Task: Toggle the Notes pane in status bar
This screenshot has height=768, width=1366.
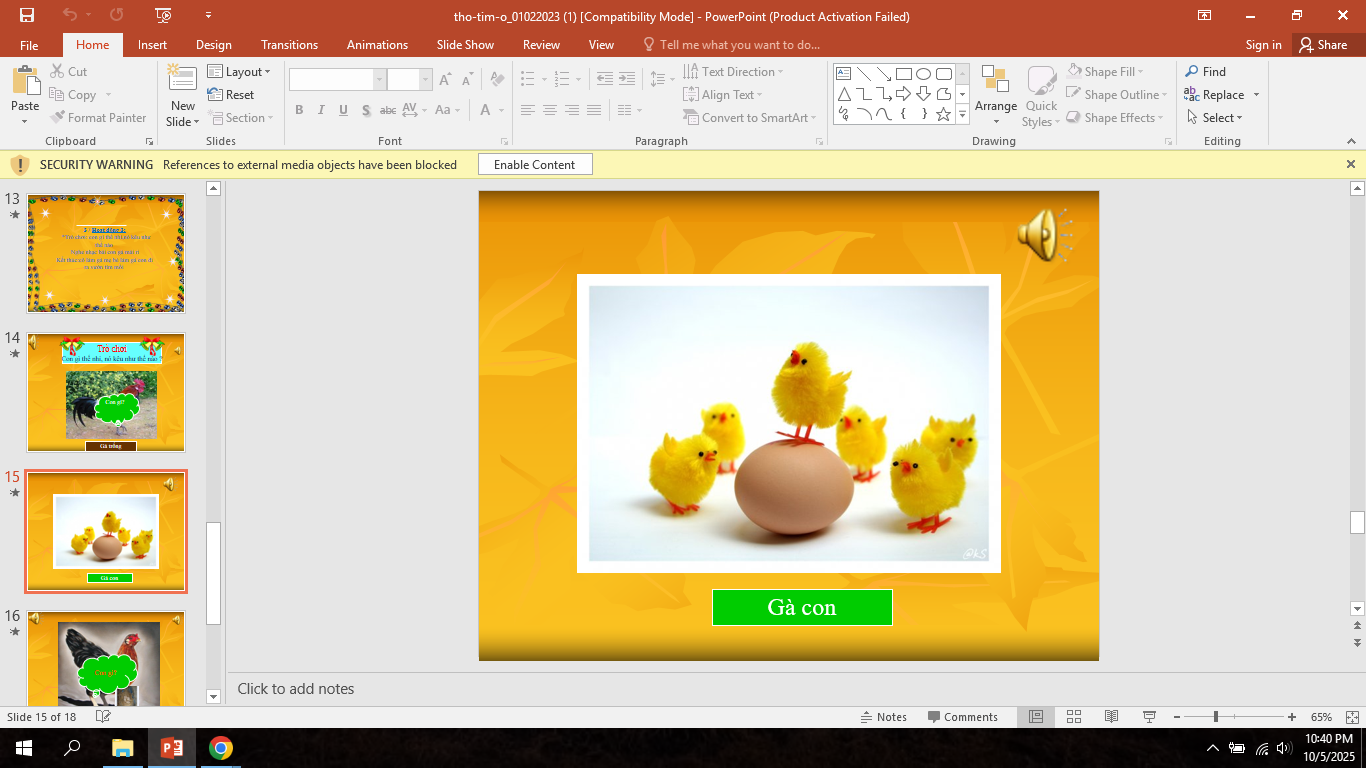Action: pos(883,717)
